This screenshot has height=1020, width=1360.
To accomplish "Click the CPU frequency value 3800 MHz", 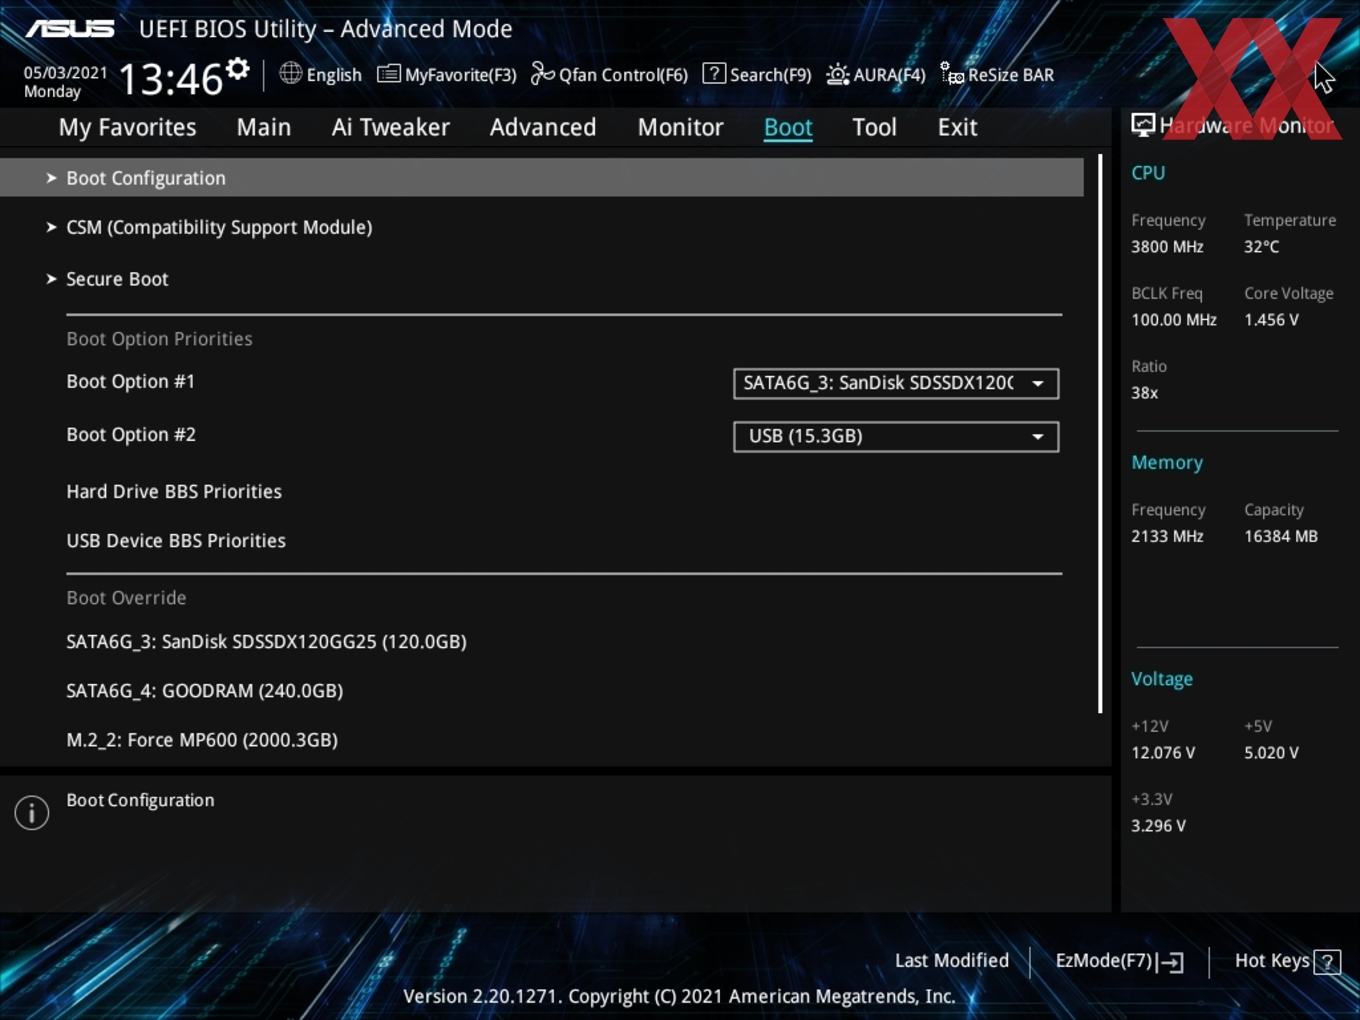I will coord(1167,246).
